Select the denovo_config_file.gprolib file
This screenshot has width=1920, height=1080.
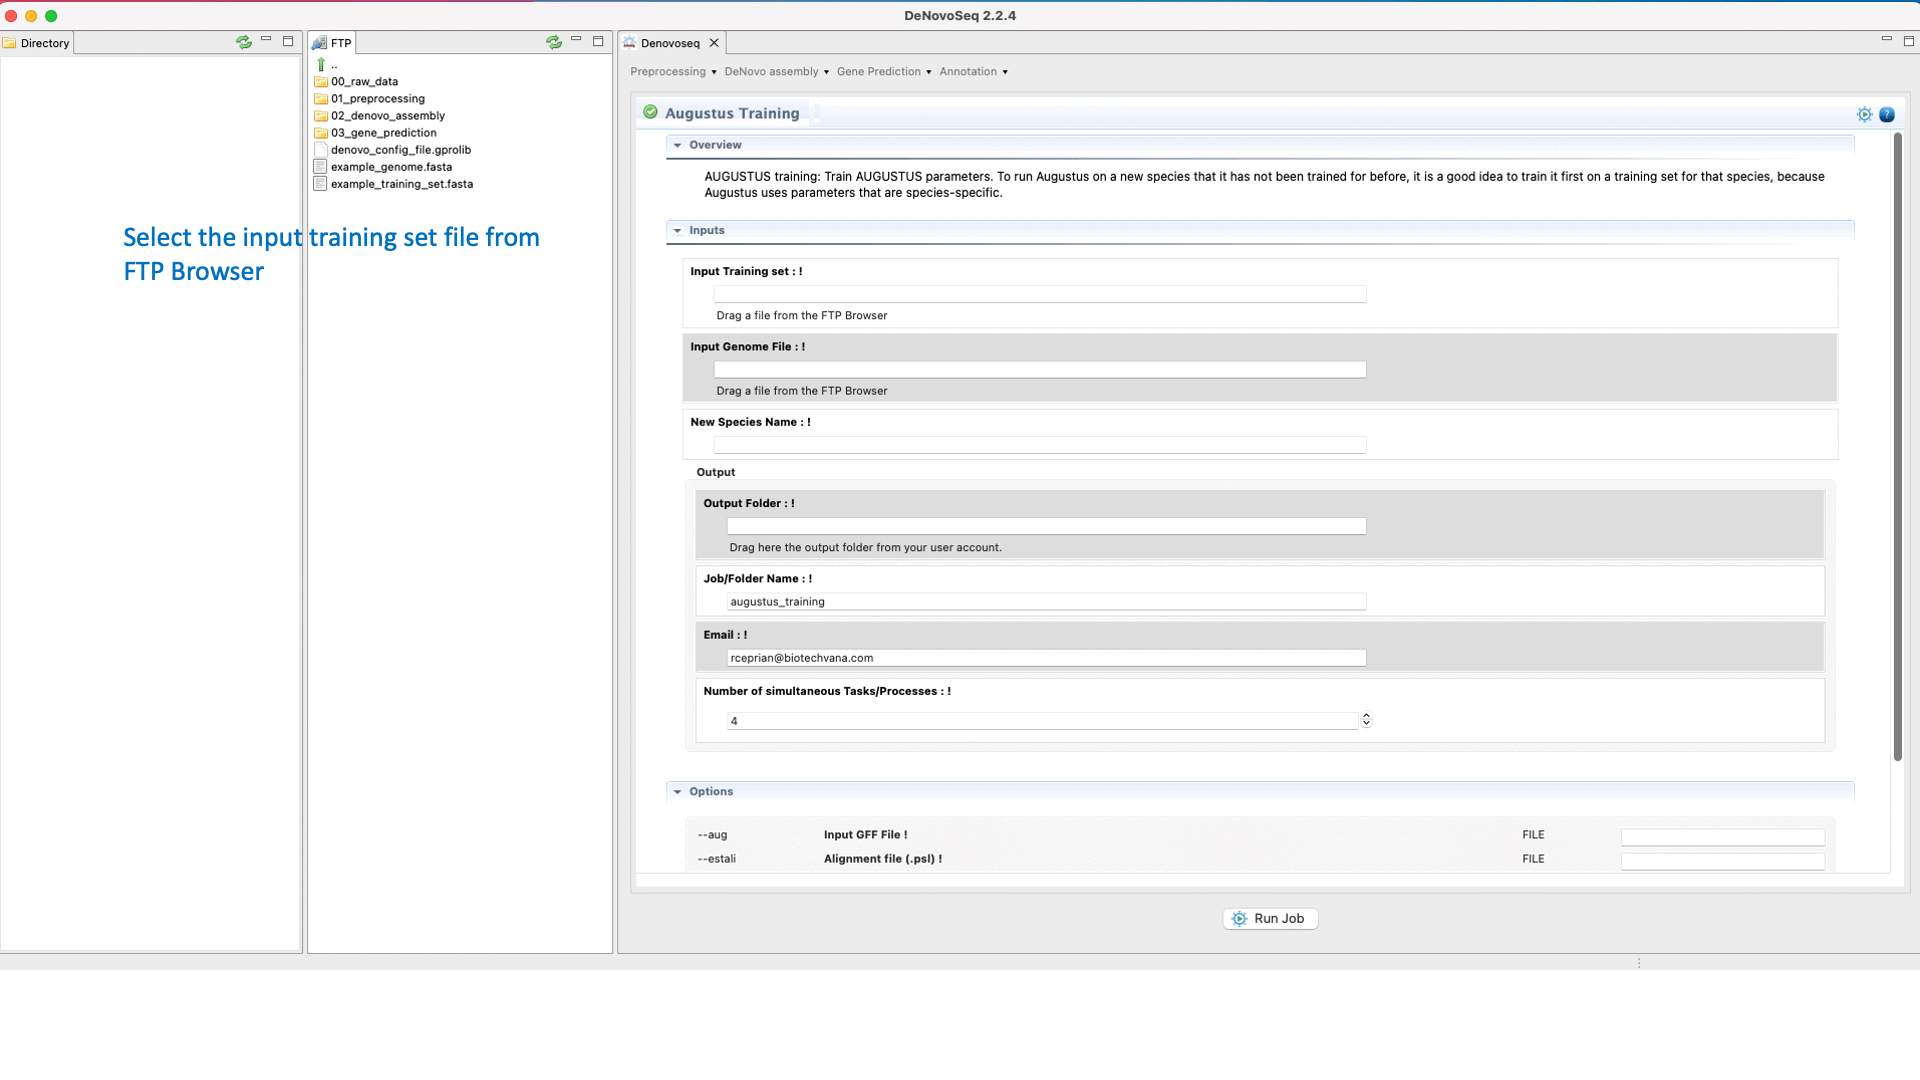(400, 150)
